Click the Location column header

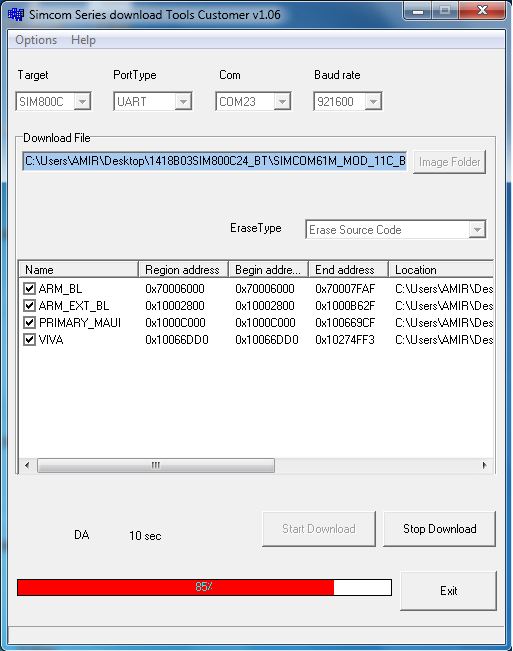441,270
